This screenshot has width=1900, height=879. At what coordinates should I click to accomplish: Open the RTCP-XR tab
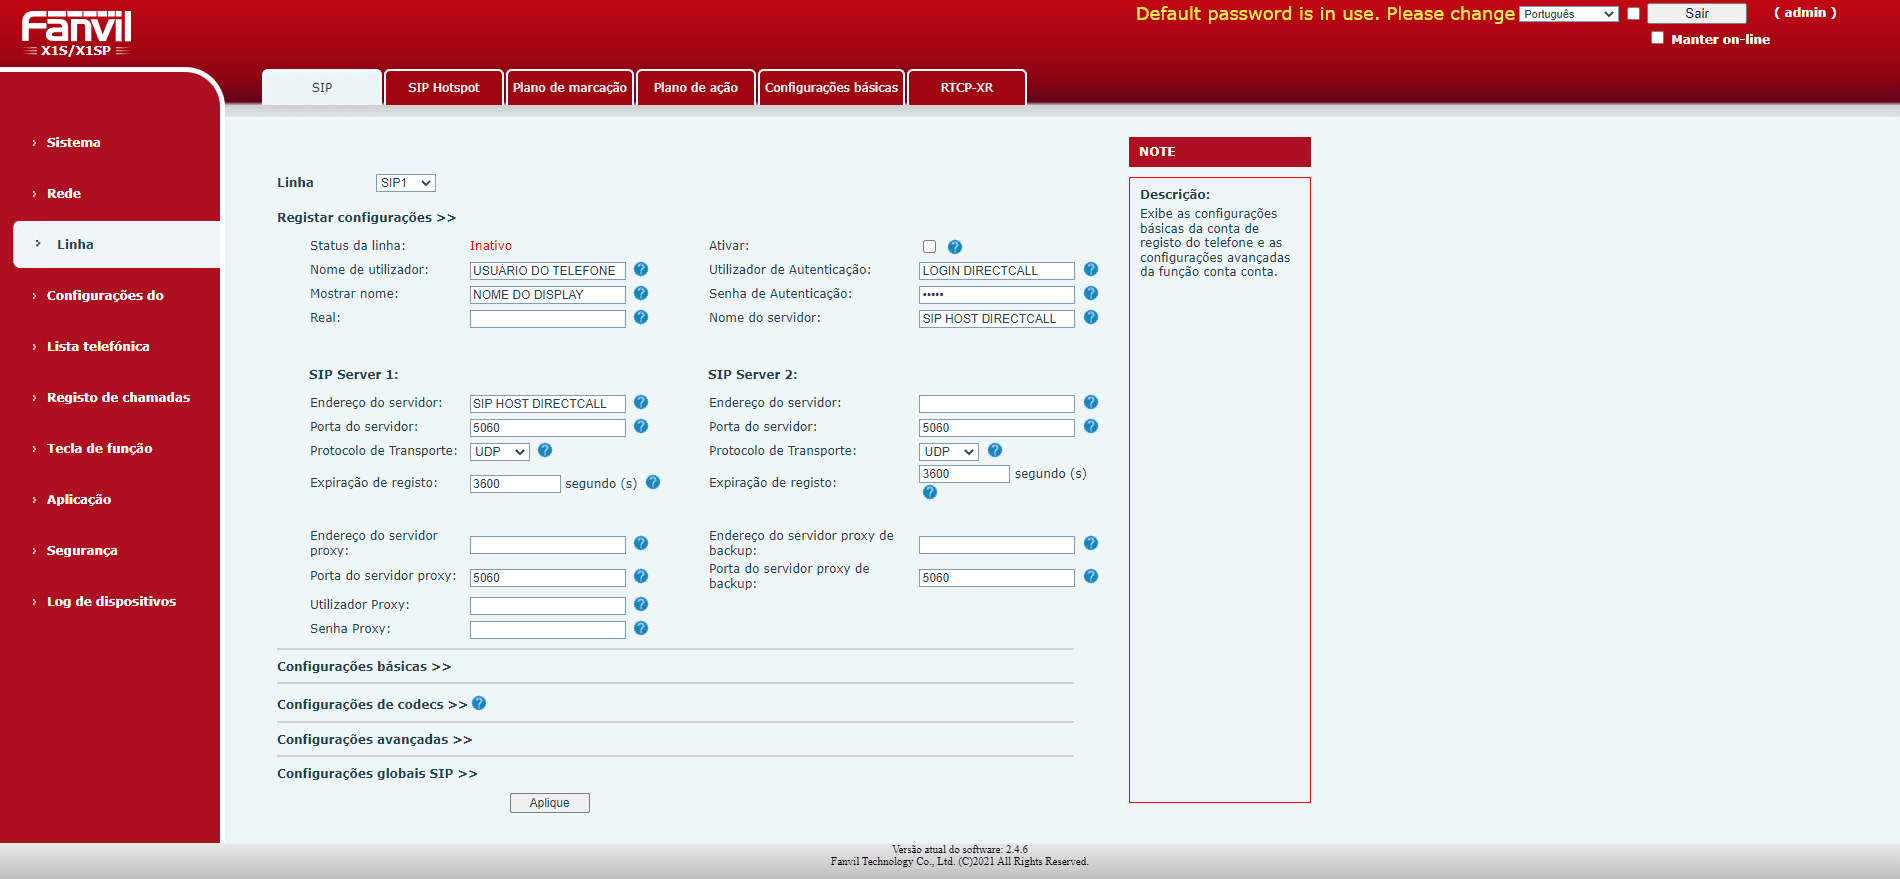tap(967, 88)
